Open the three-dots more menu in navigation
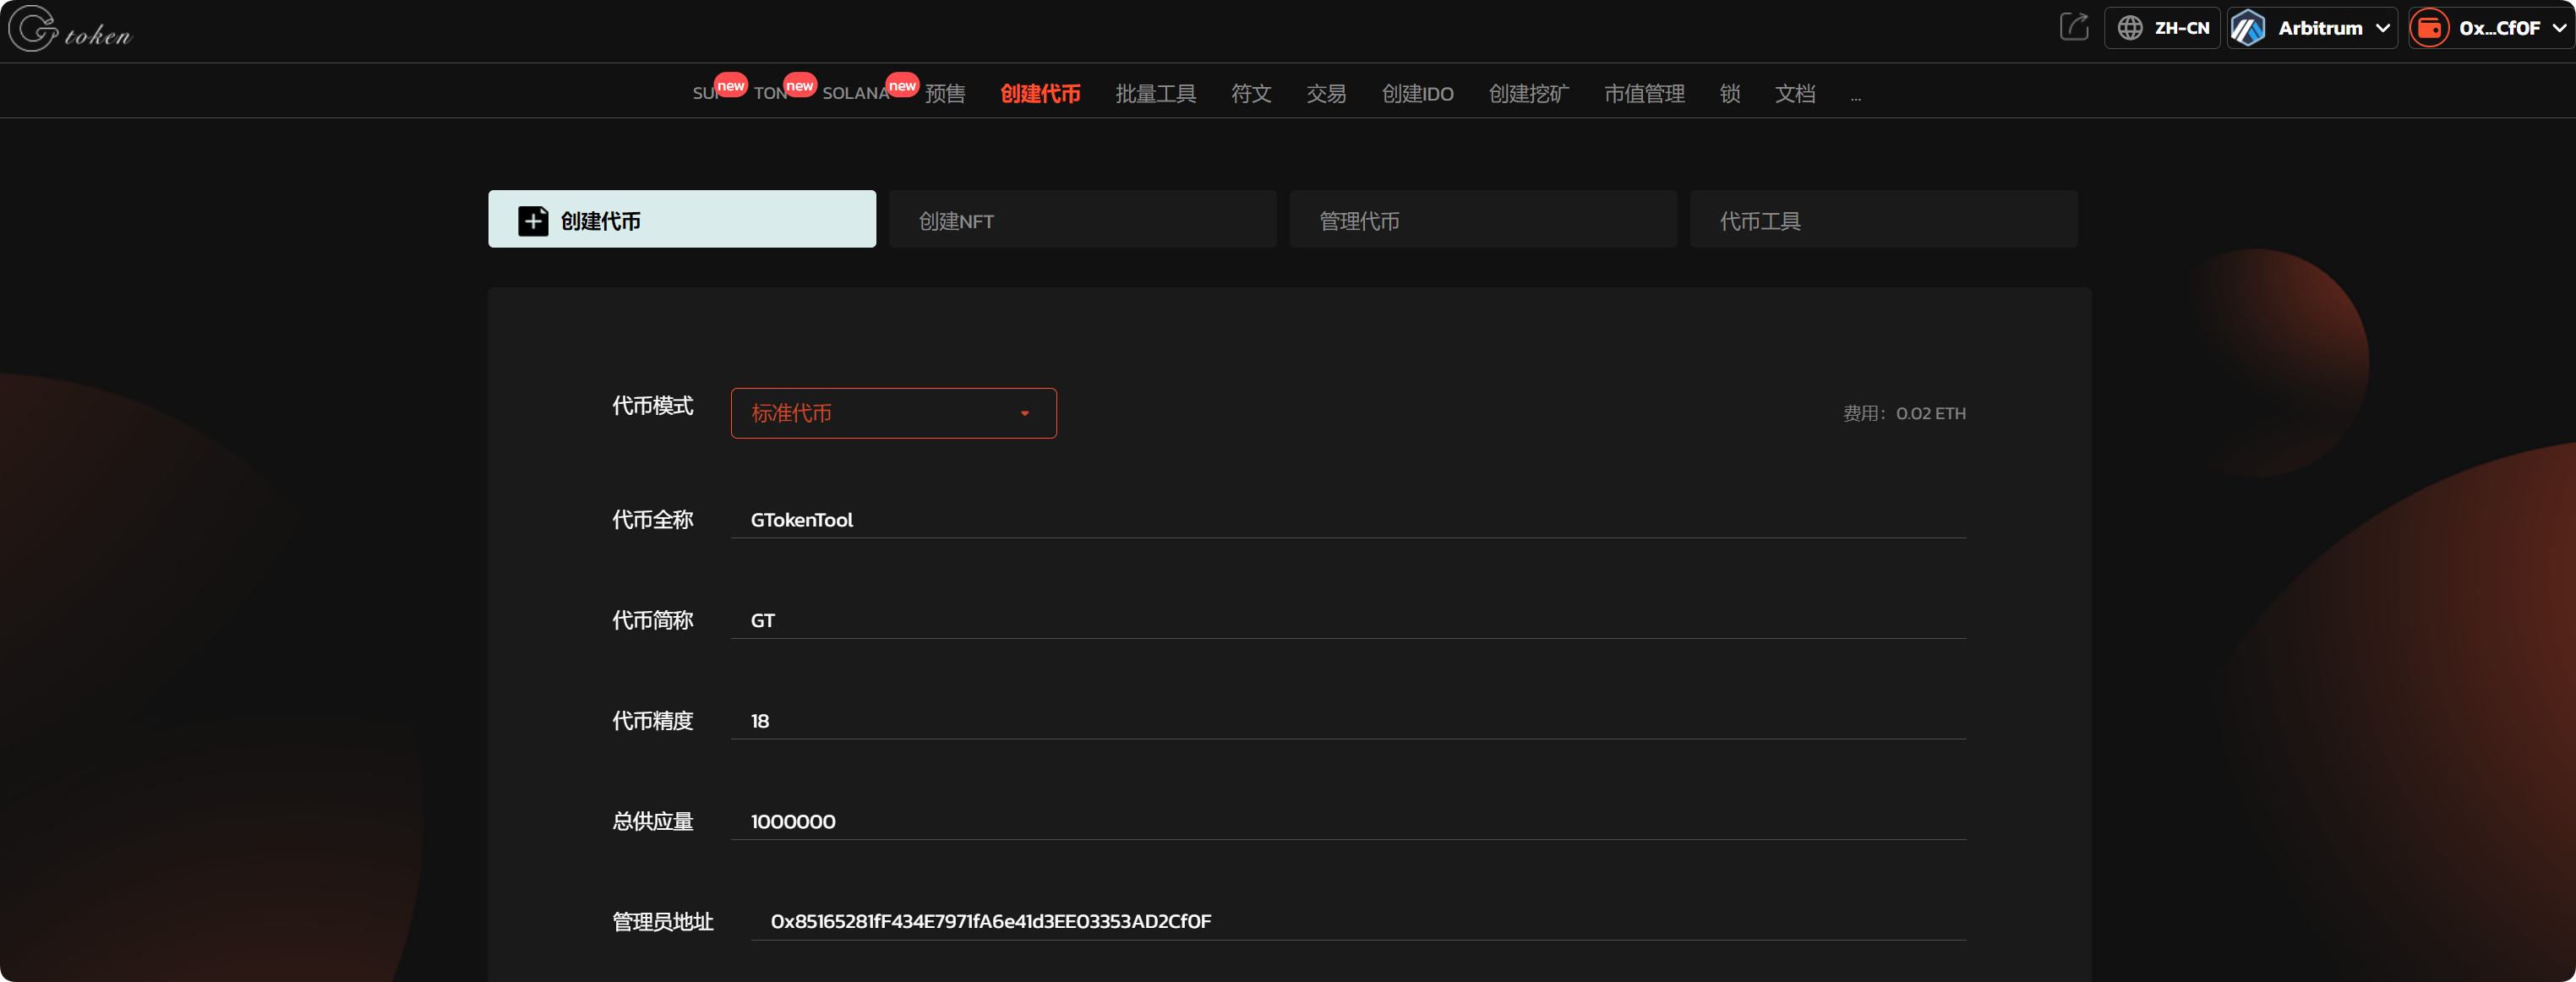Screen dimensions: 2576x982 coord(1855,96)
